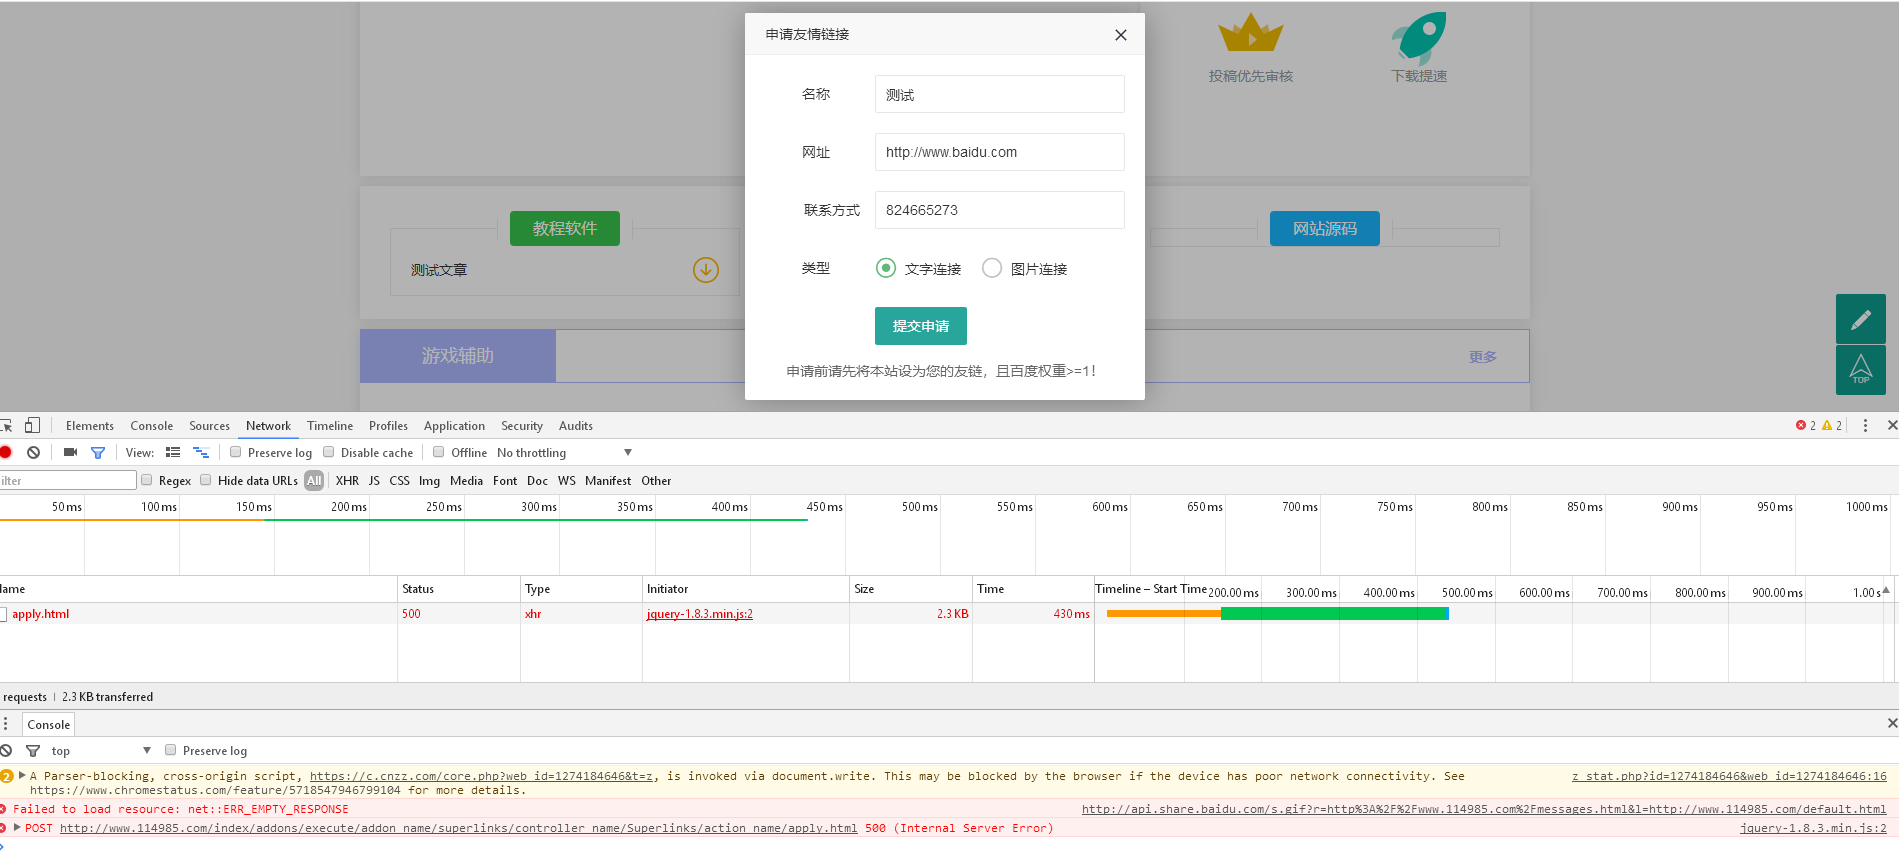Stop recording network log with red button
This screenshot has height=853, width=1899.
click(6, 452)
